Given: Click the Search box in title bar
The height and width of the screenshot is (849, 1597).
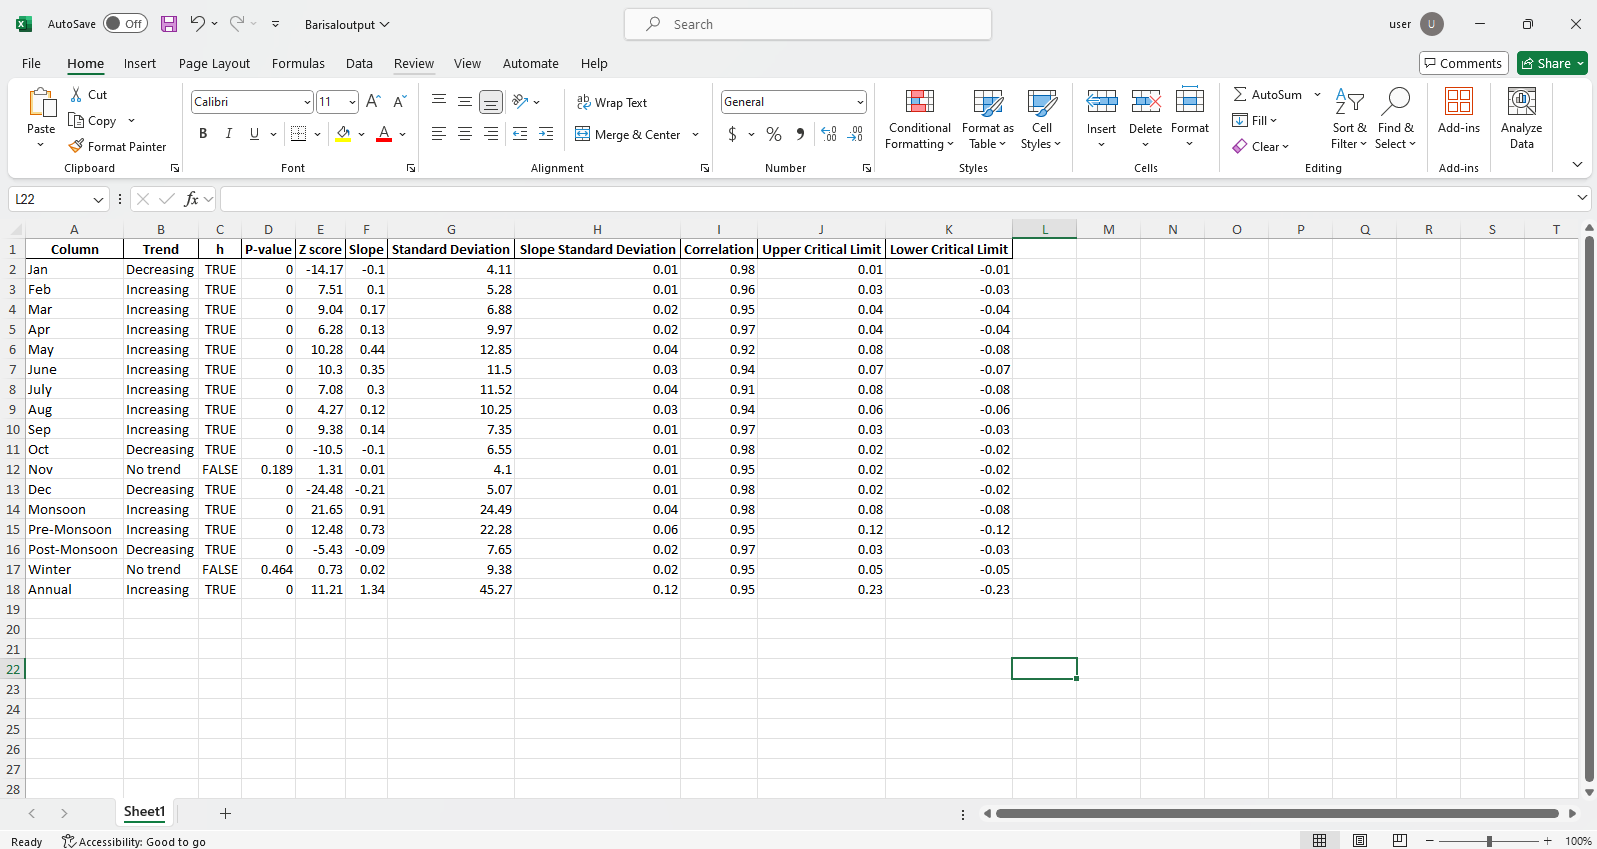Looking at the screenshot, I should 808,24.
